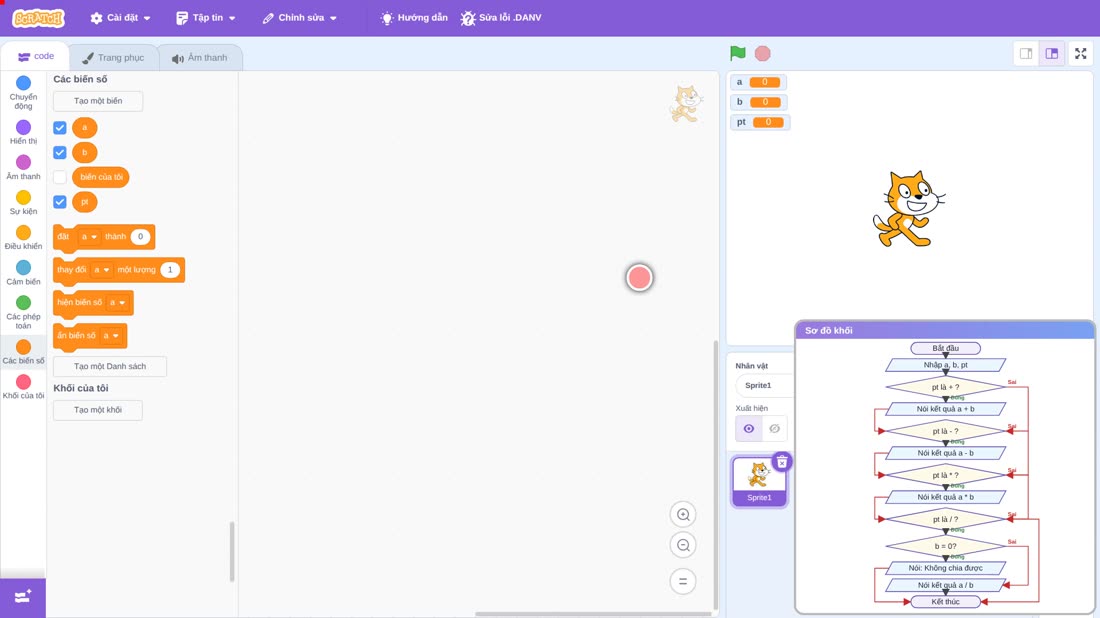Open the Chỉnh sửa menu

300,18
